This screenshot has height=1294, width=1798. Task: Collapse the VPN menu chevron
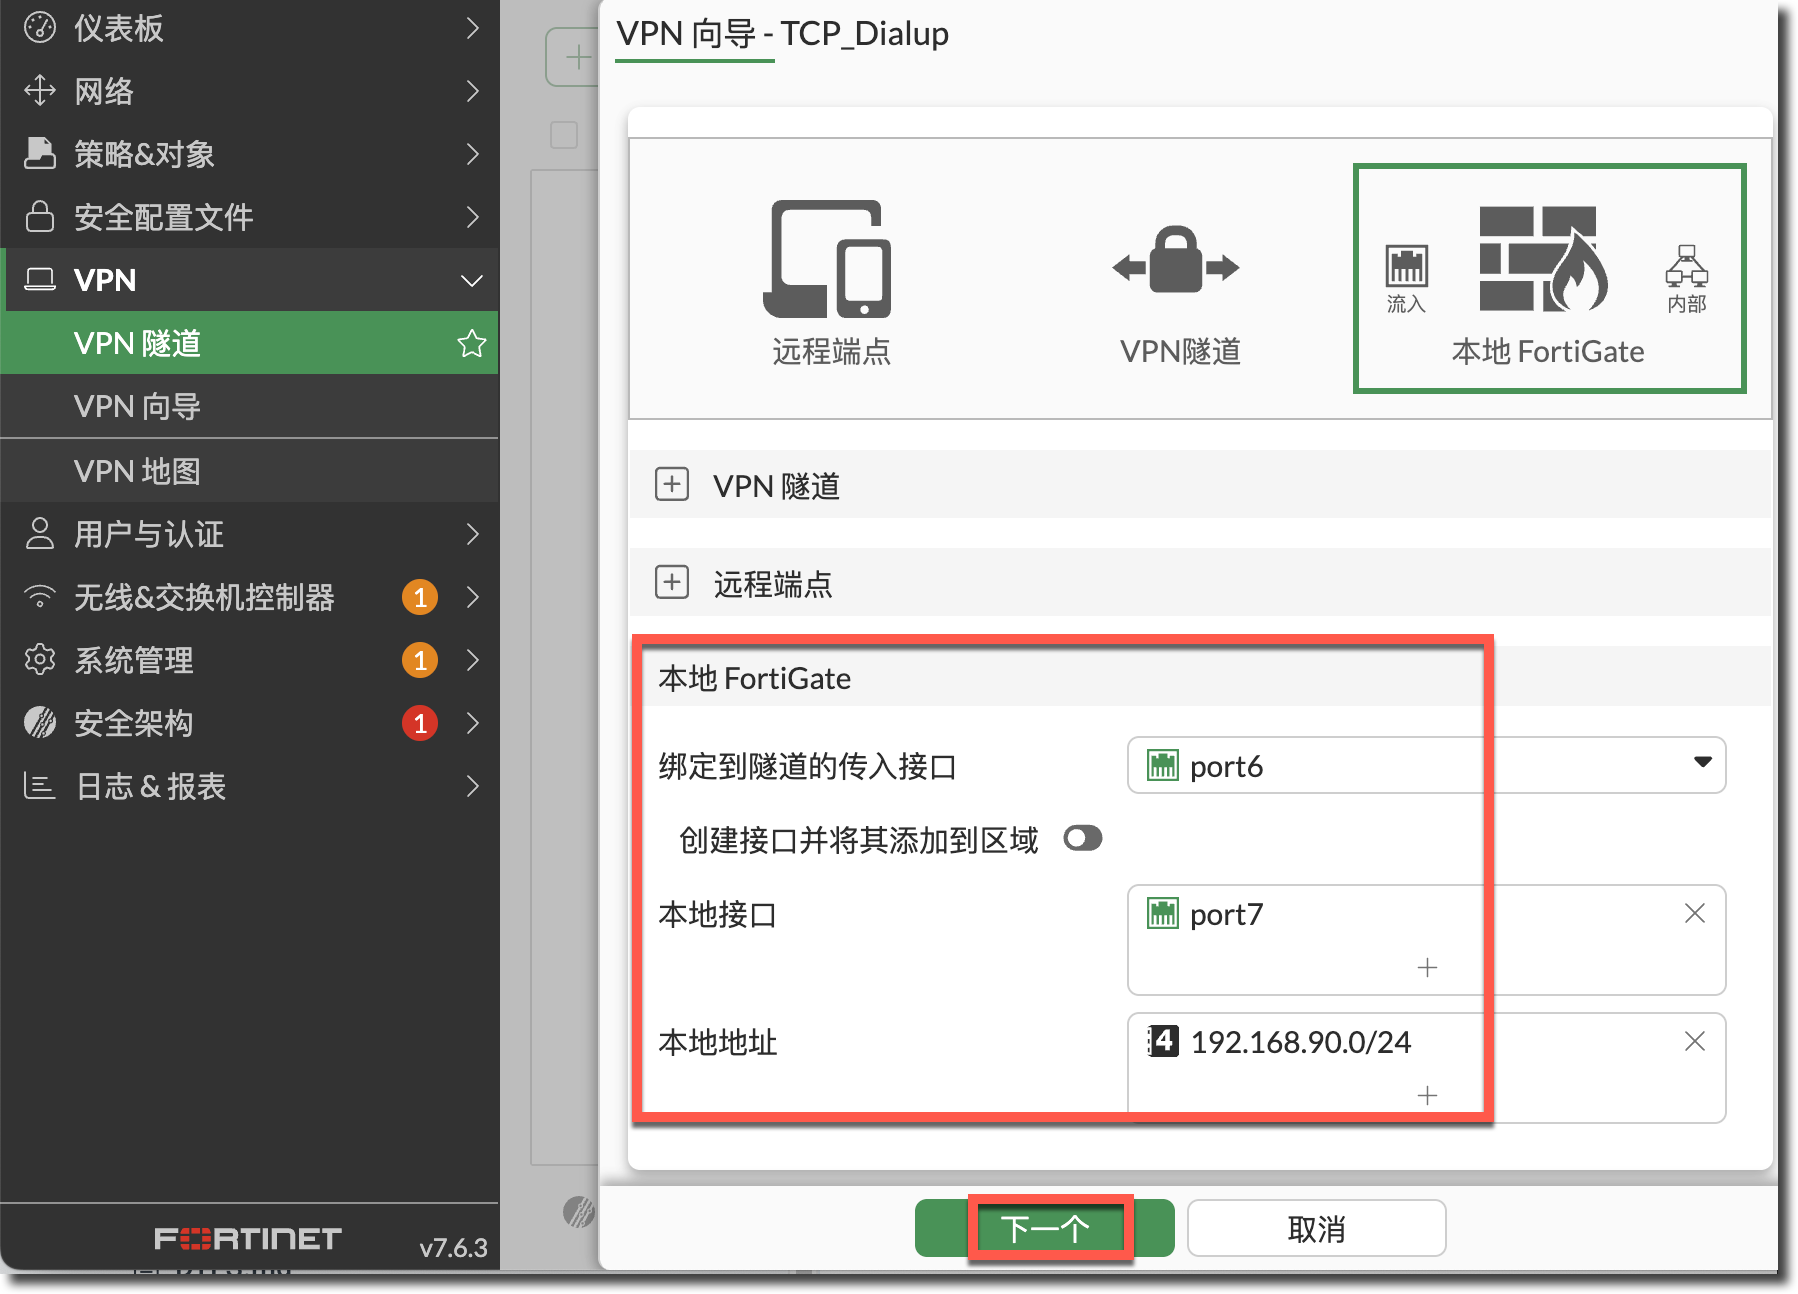pyautogui.click(x=472, y=281)
